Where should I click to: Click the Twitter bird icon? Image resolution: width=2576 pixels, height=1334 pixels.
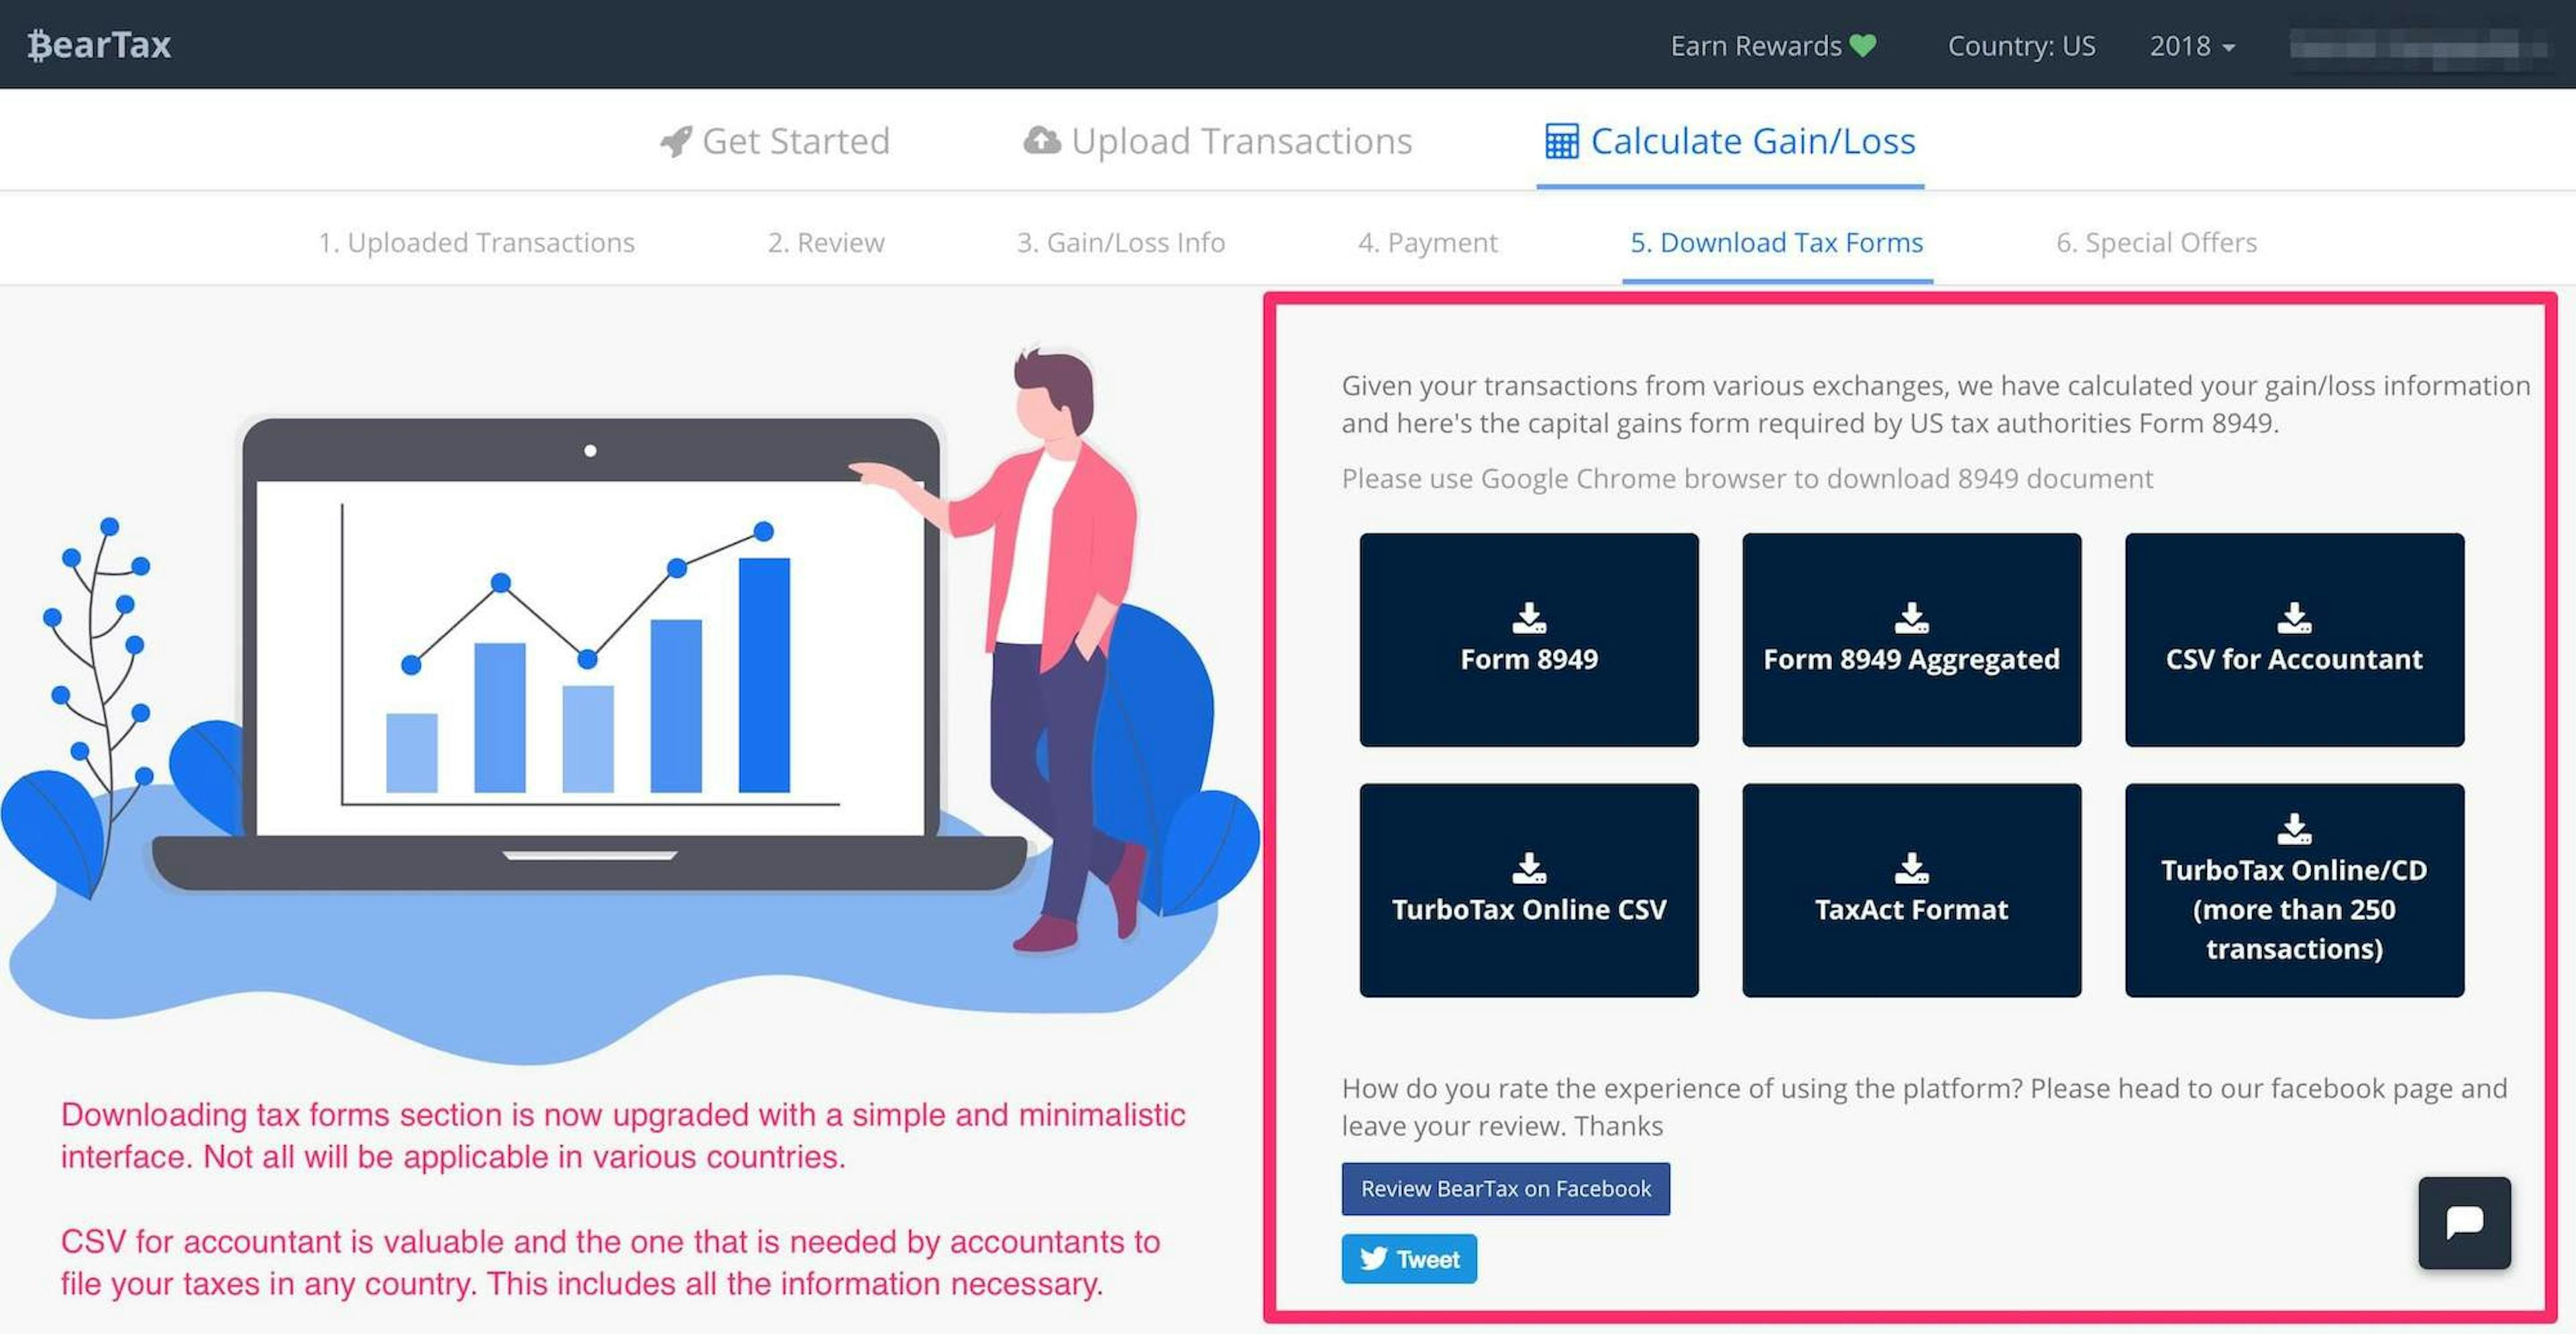1374,1259
